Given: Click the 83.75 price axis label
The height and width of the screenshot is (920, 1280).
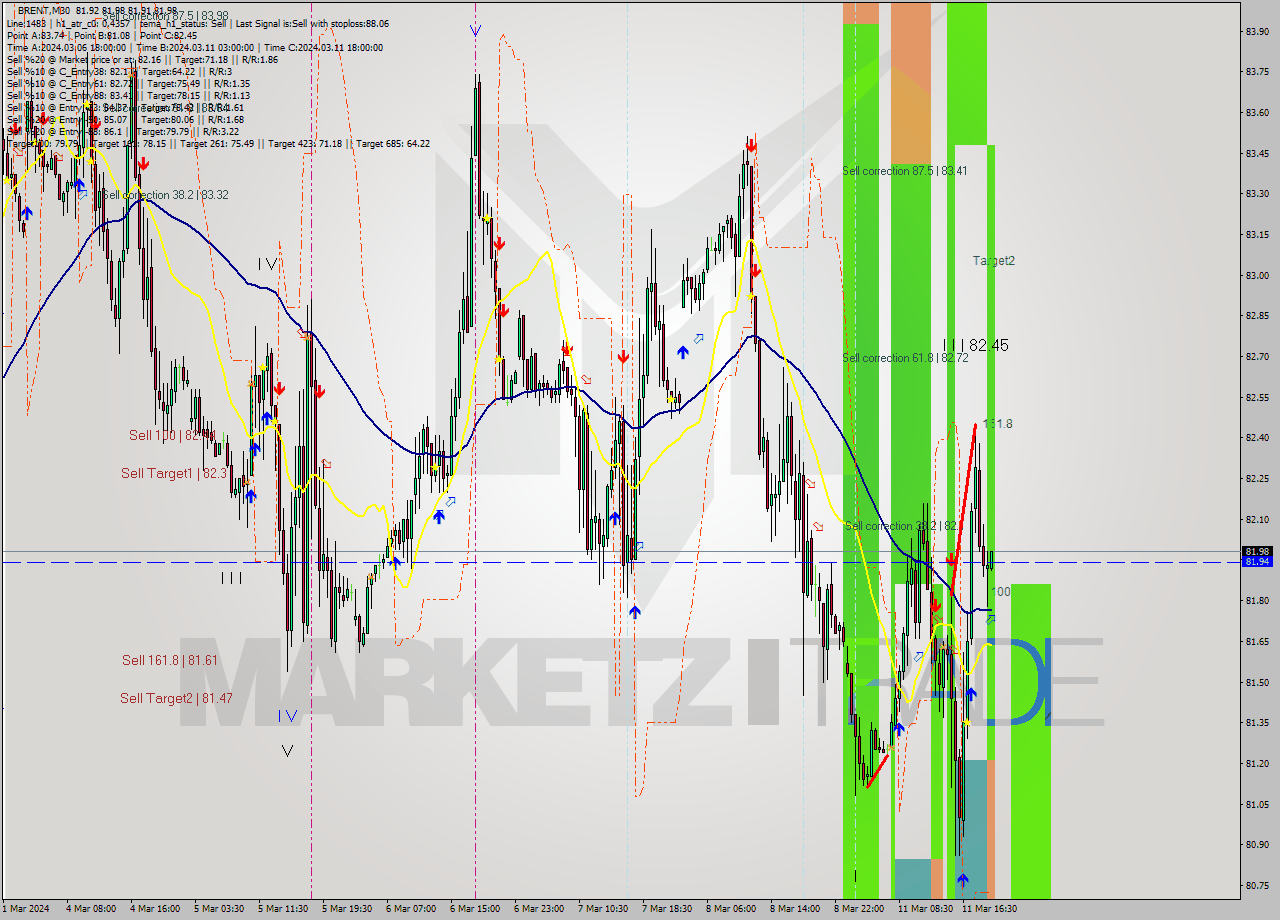Looking at the screenshot, I should pyautogui.click(x=1257, y=71).
